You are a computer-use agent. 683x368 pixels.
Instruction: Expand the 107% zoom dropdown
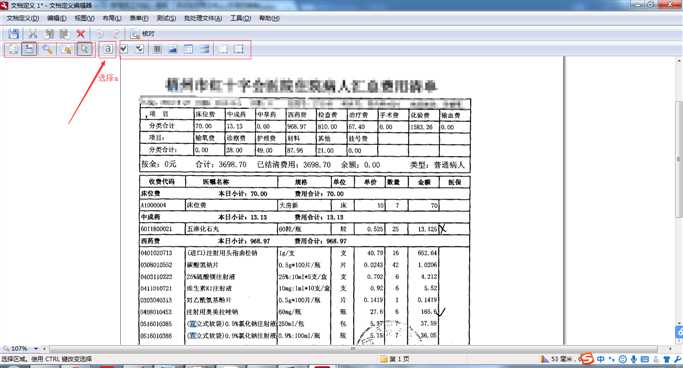tap(36, 348)
